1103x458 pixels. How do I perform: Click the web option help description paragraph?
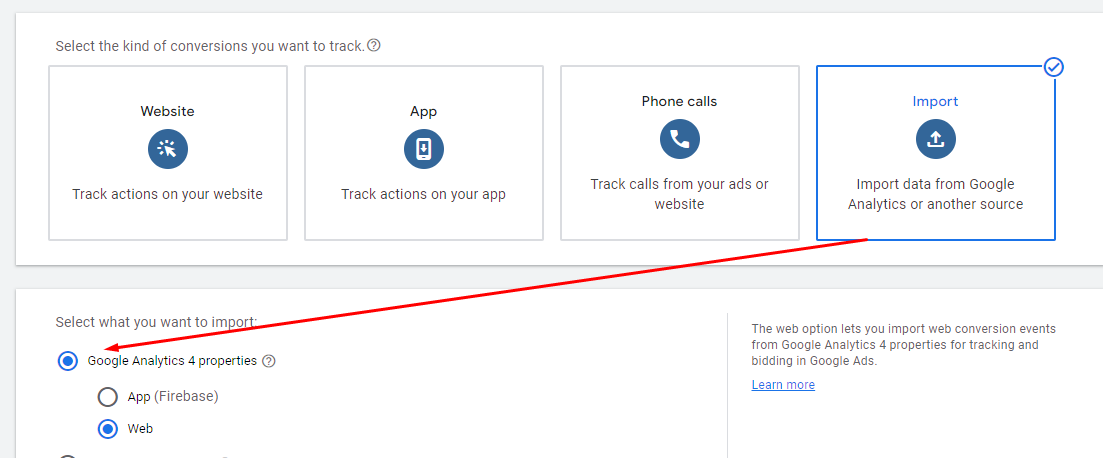pos(903,345)
